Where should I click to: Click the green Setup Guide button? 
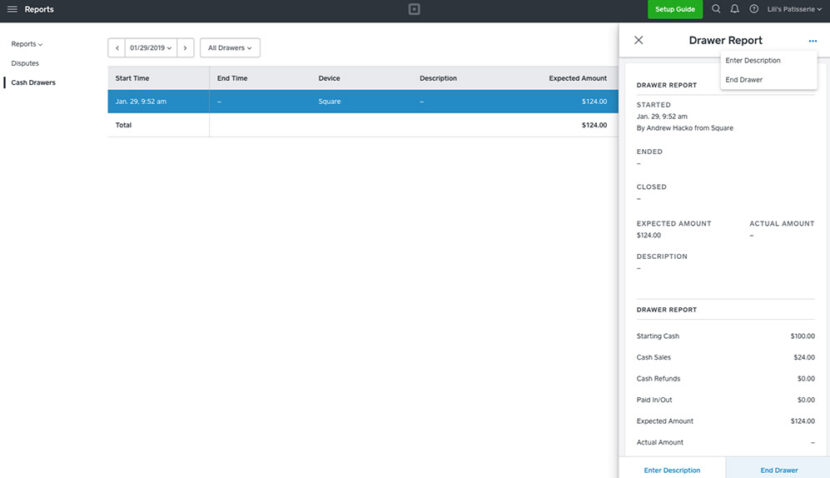[674, 9]
